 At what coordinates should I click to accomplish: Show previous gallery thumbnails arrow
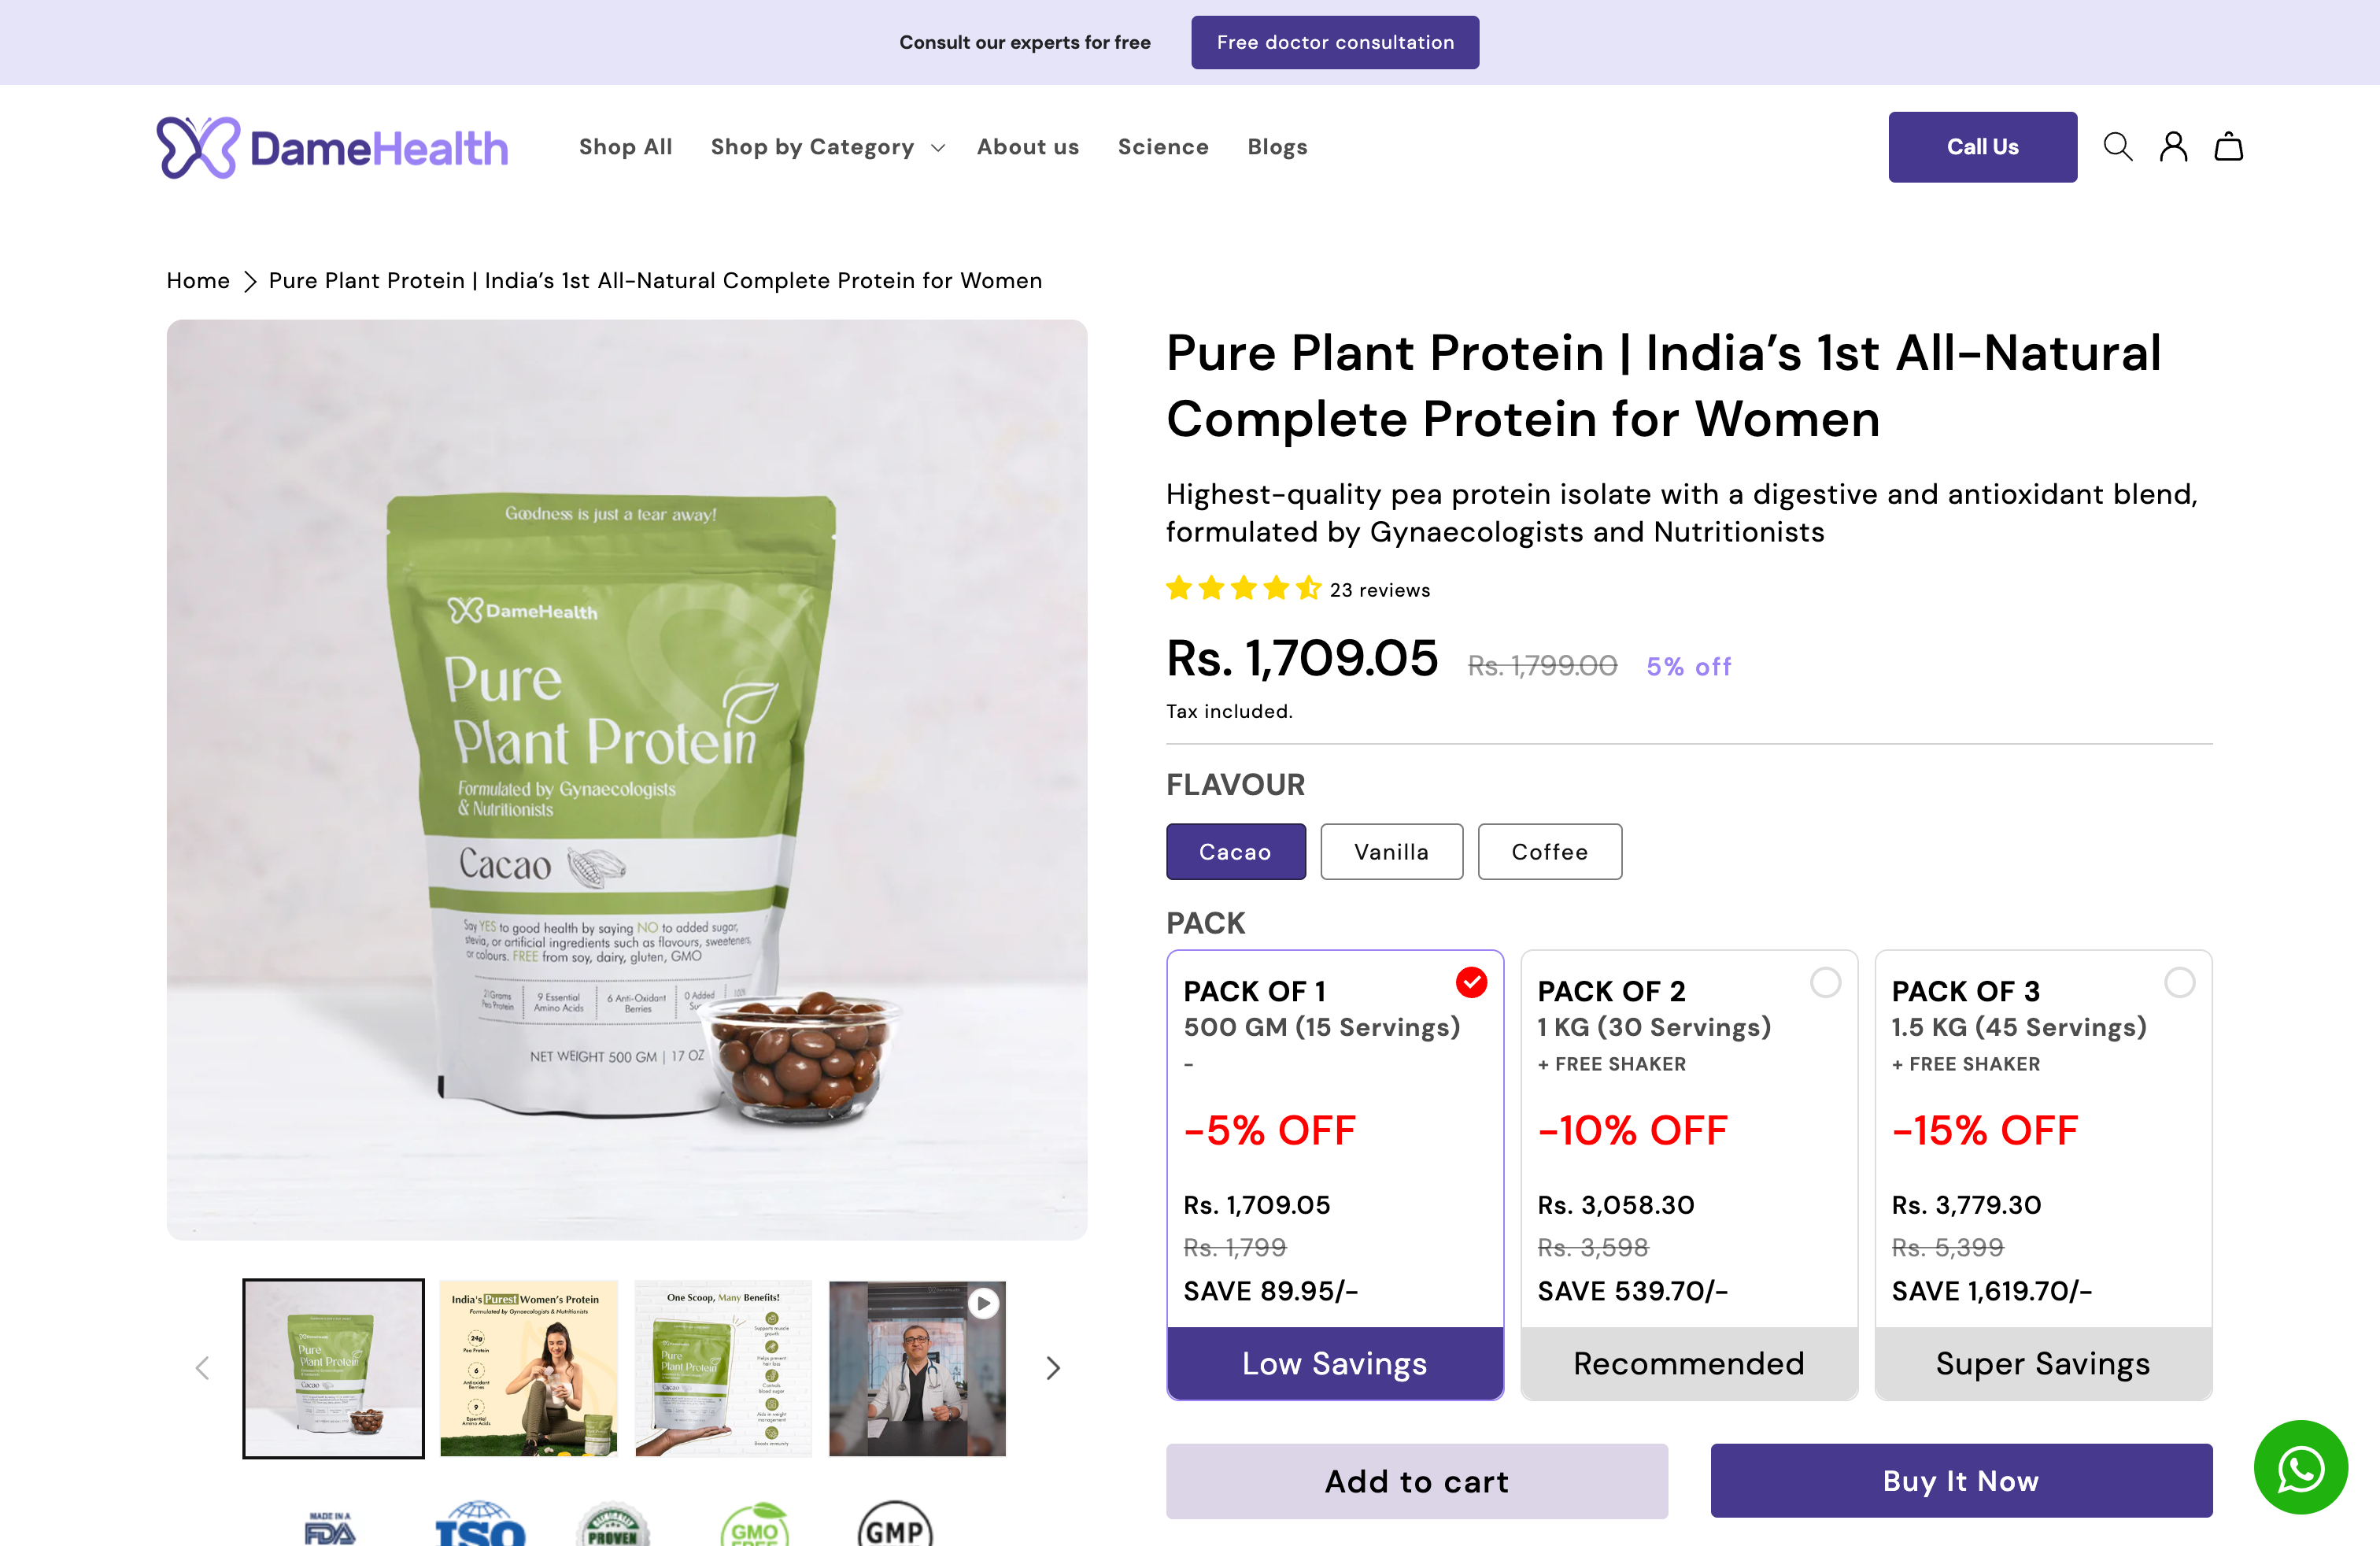(x=202, y=1368)
